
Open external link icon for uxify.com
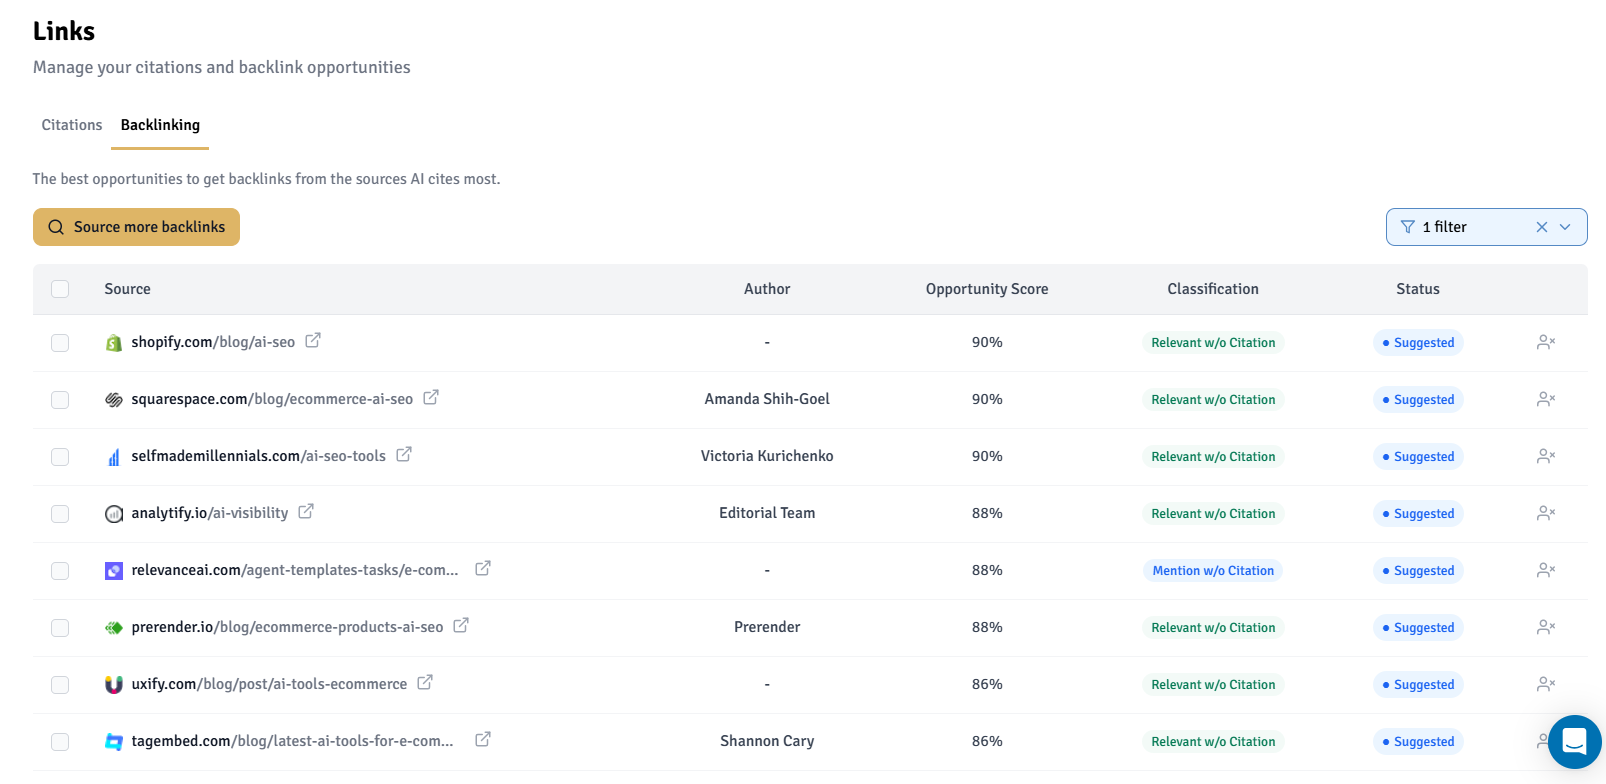[425, 683]
